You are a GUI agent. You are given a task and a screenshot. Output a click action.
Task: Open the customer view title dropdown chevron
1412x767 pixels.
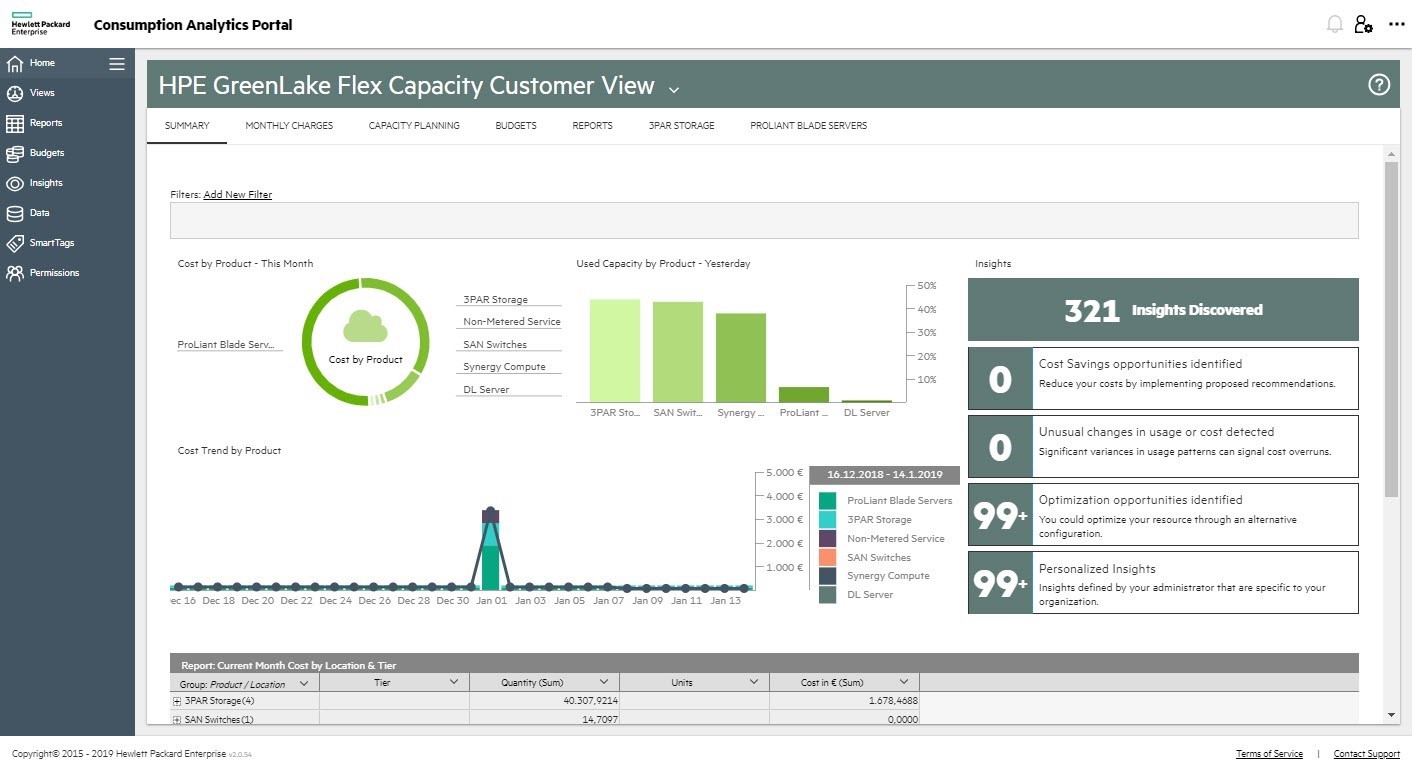[x=674, y=90]
